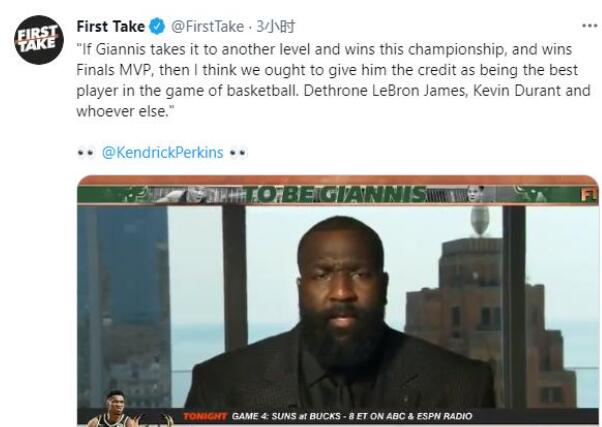The height and width of the screenshot is (427, 602).
Task: Open the @KendrickPerkins mention
Action: click(163, 153)
